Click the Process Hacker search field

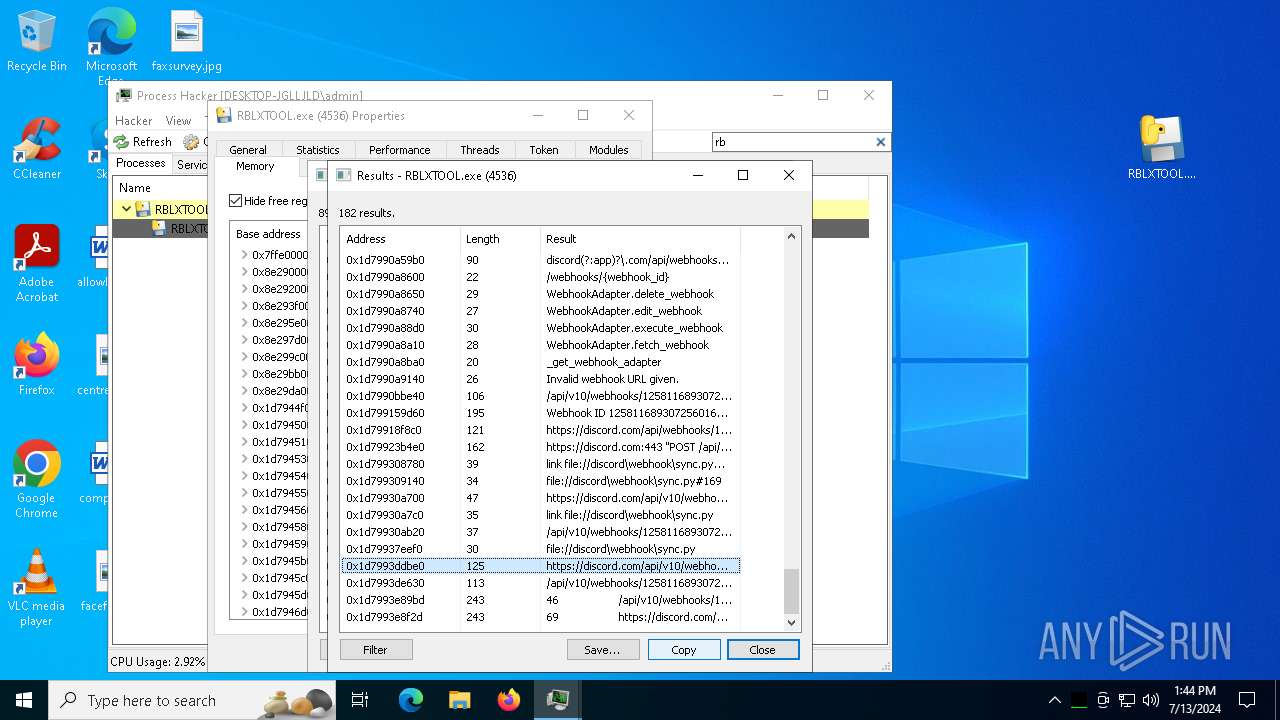tap(792, 142)
